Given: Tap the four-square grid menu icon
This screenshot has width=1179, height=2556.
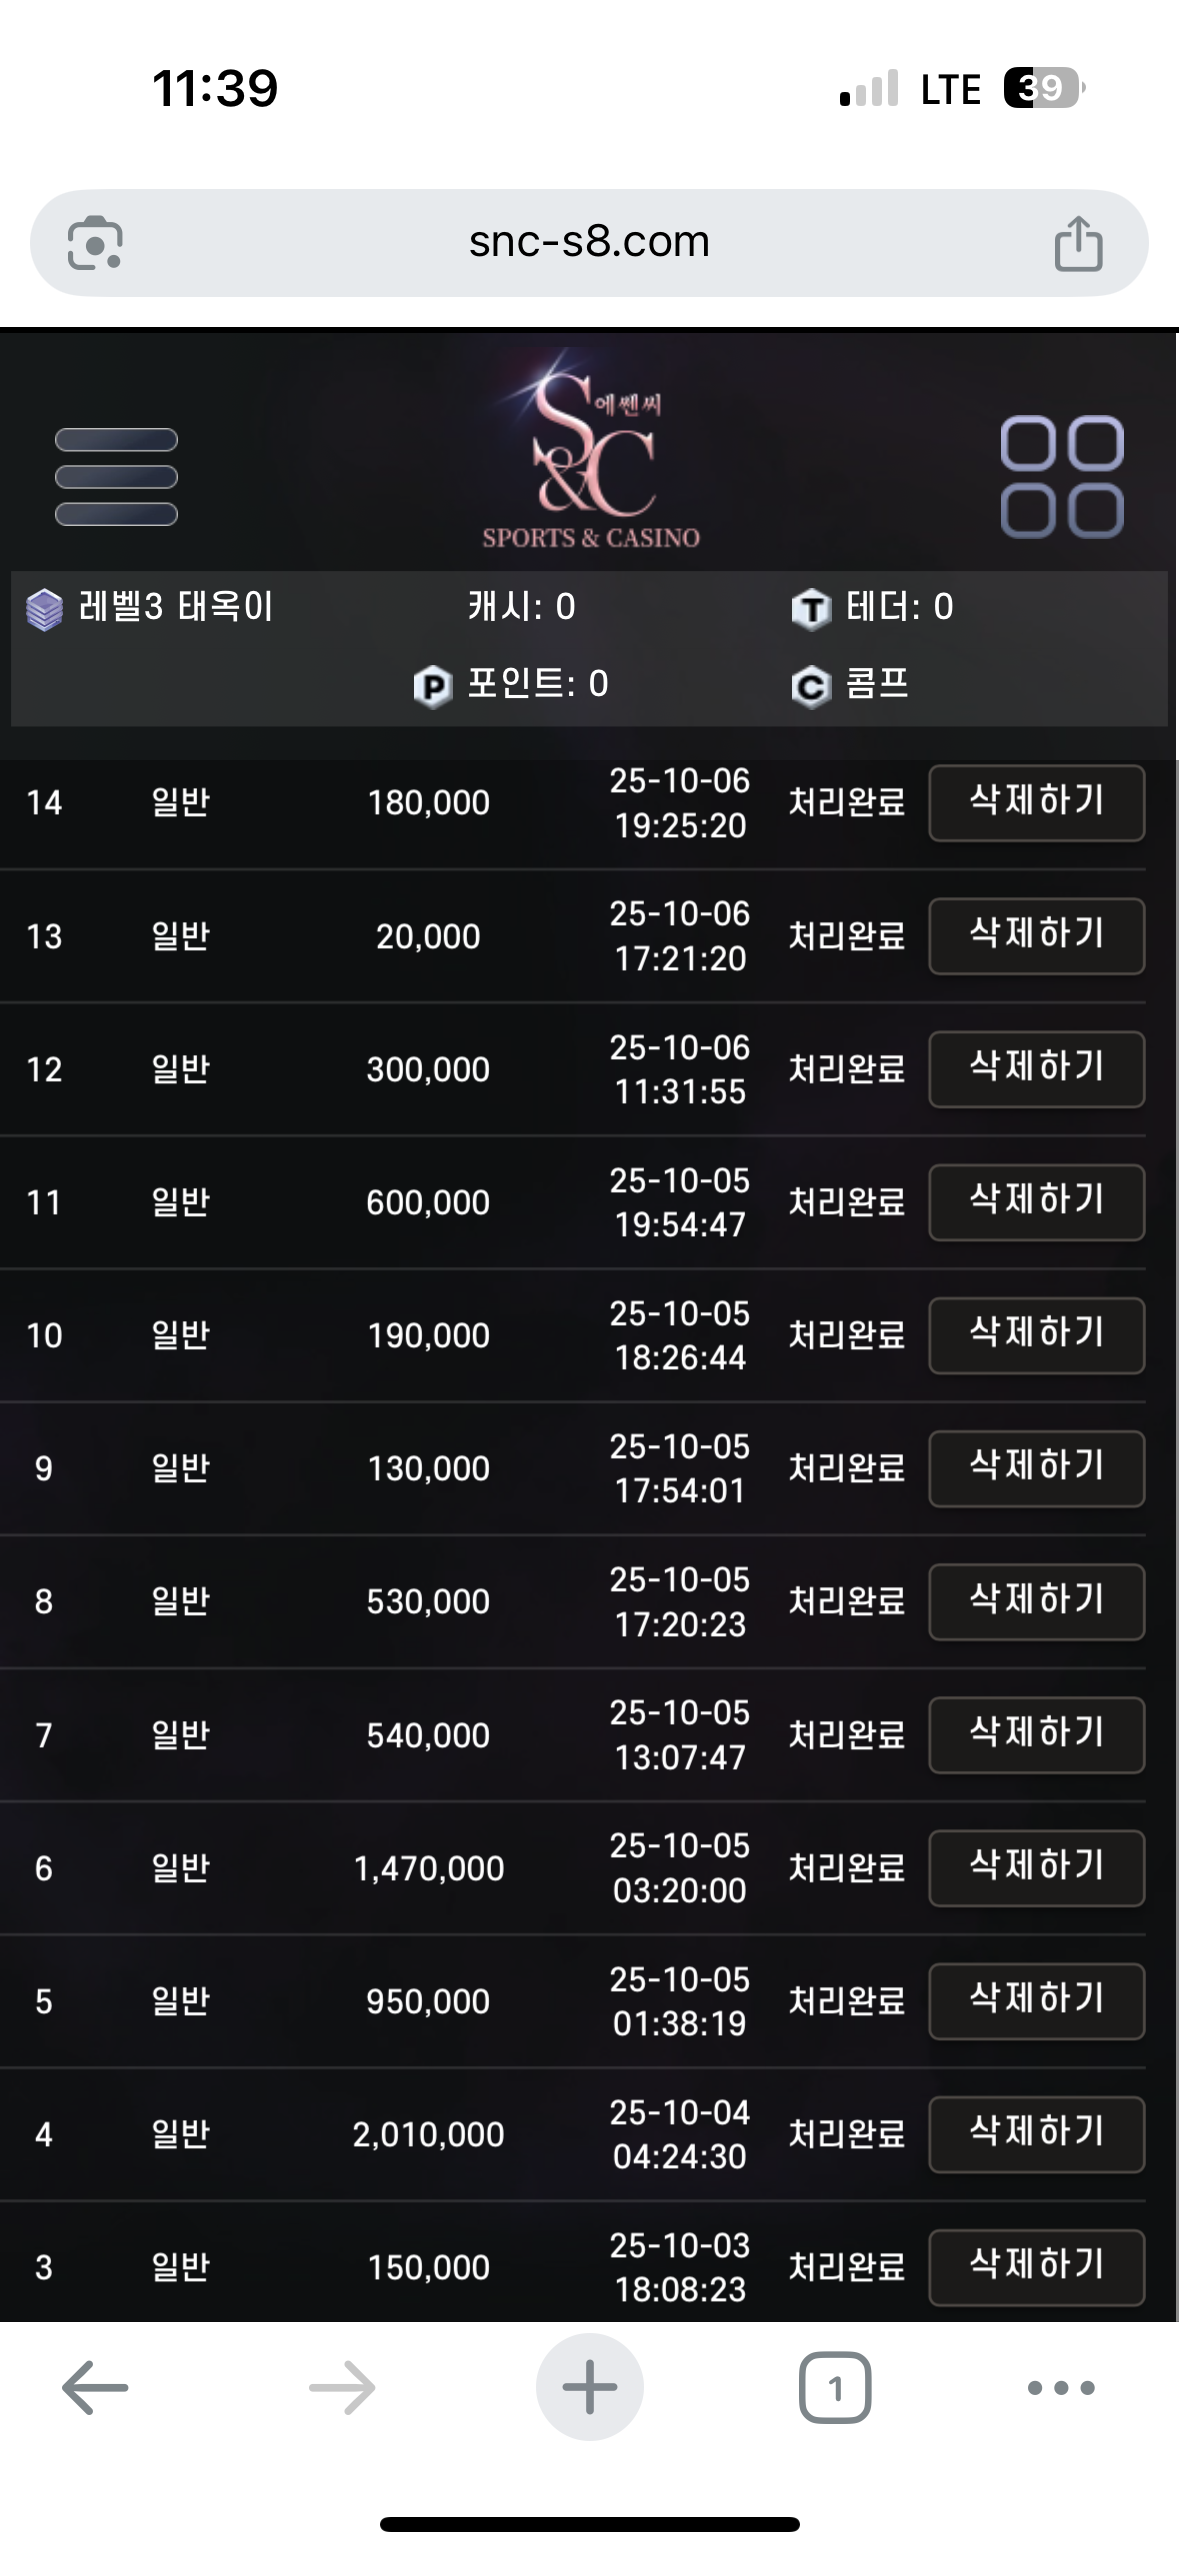Looking at the screenshot, I should pos(1062,476).
